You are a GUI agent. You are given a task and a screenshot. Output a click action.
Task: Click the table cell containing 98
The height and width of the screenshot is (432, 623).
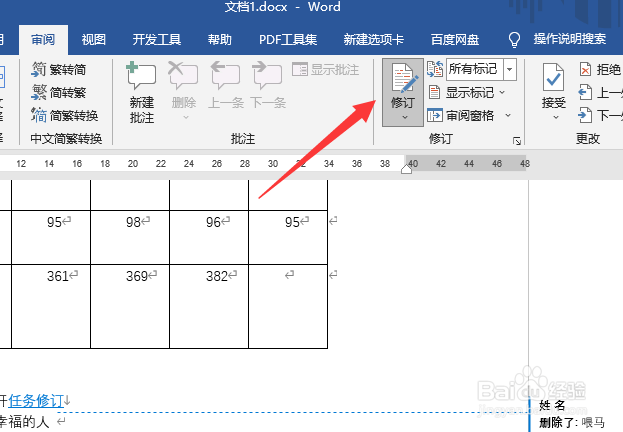click(x=130, y=238)
